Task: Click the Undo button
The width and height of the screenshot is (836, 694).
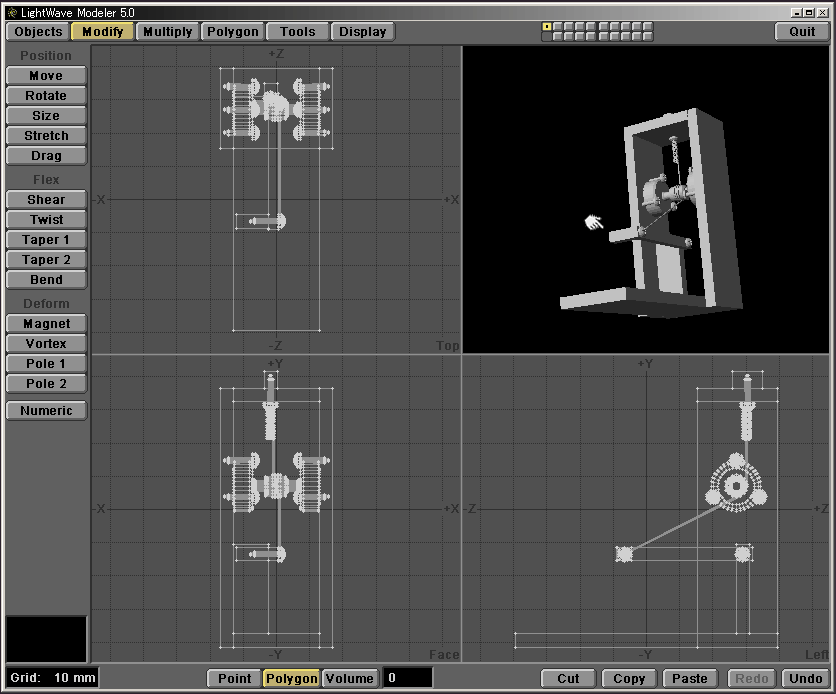Action: pyautogui.click(x=806, y=678)
